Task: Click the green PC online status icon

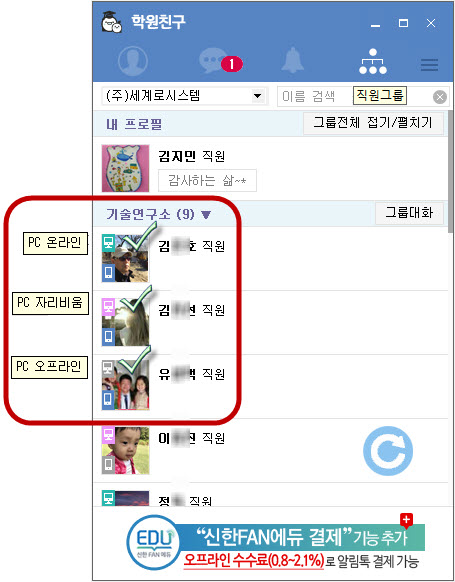Action: (x=108, y=243)
